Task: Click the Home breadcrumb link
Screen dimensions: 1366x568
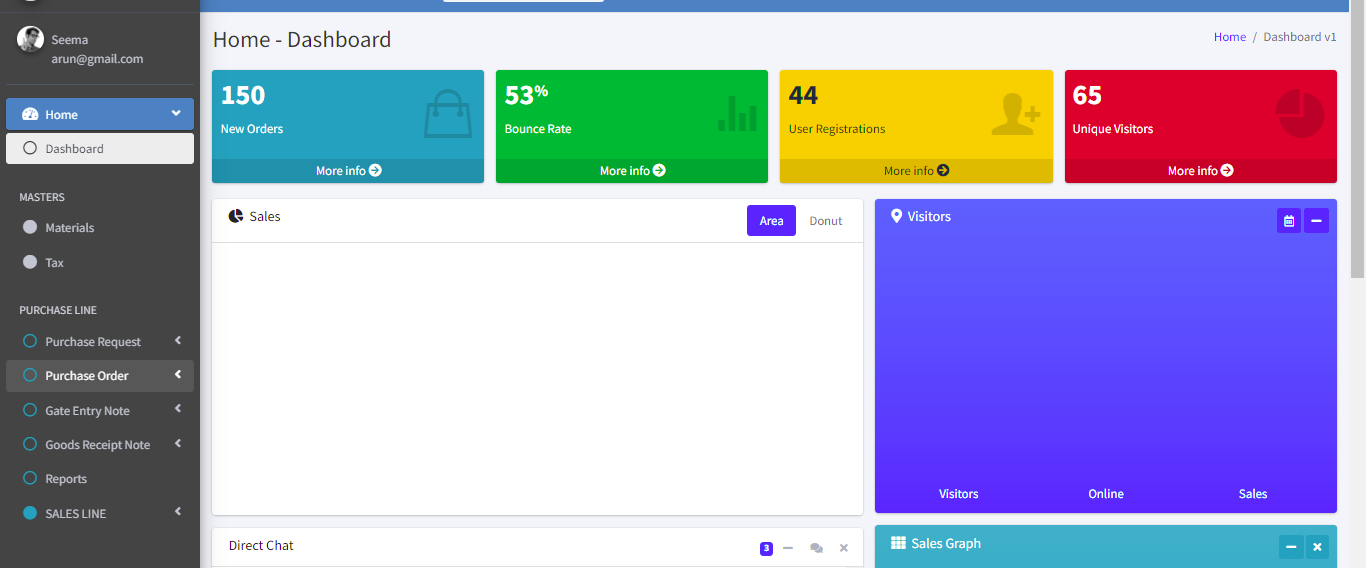Action: pos(1229,37)
